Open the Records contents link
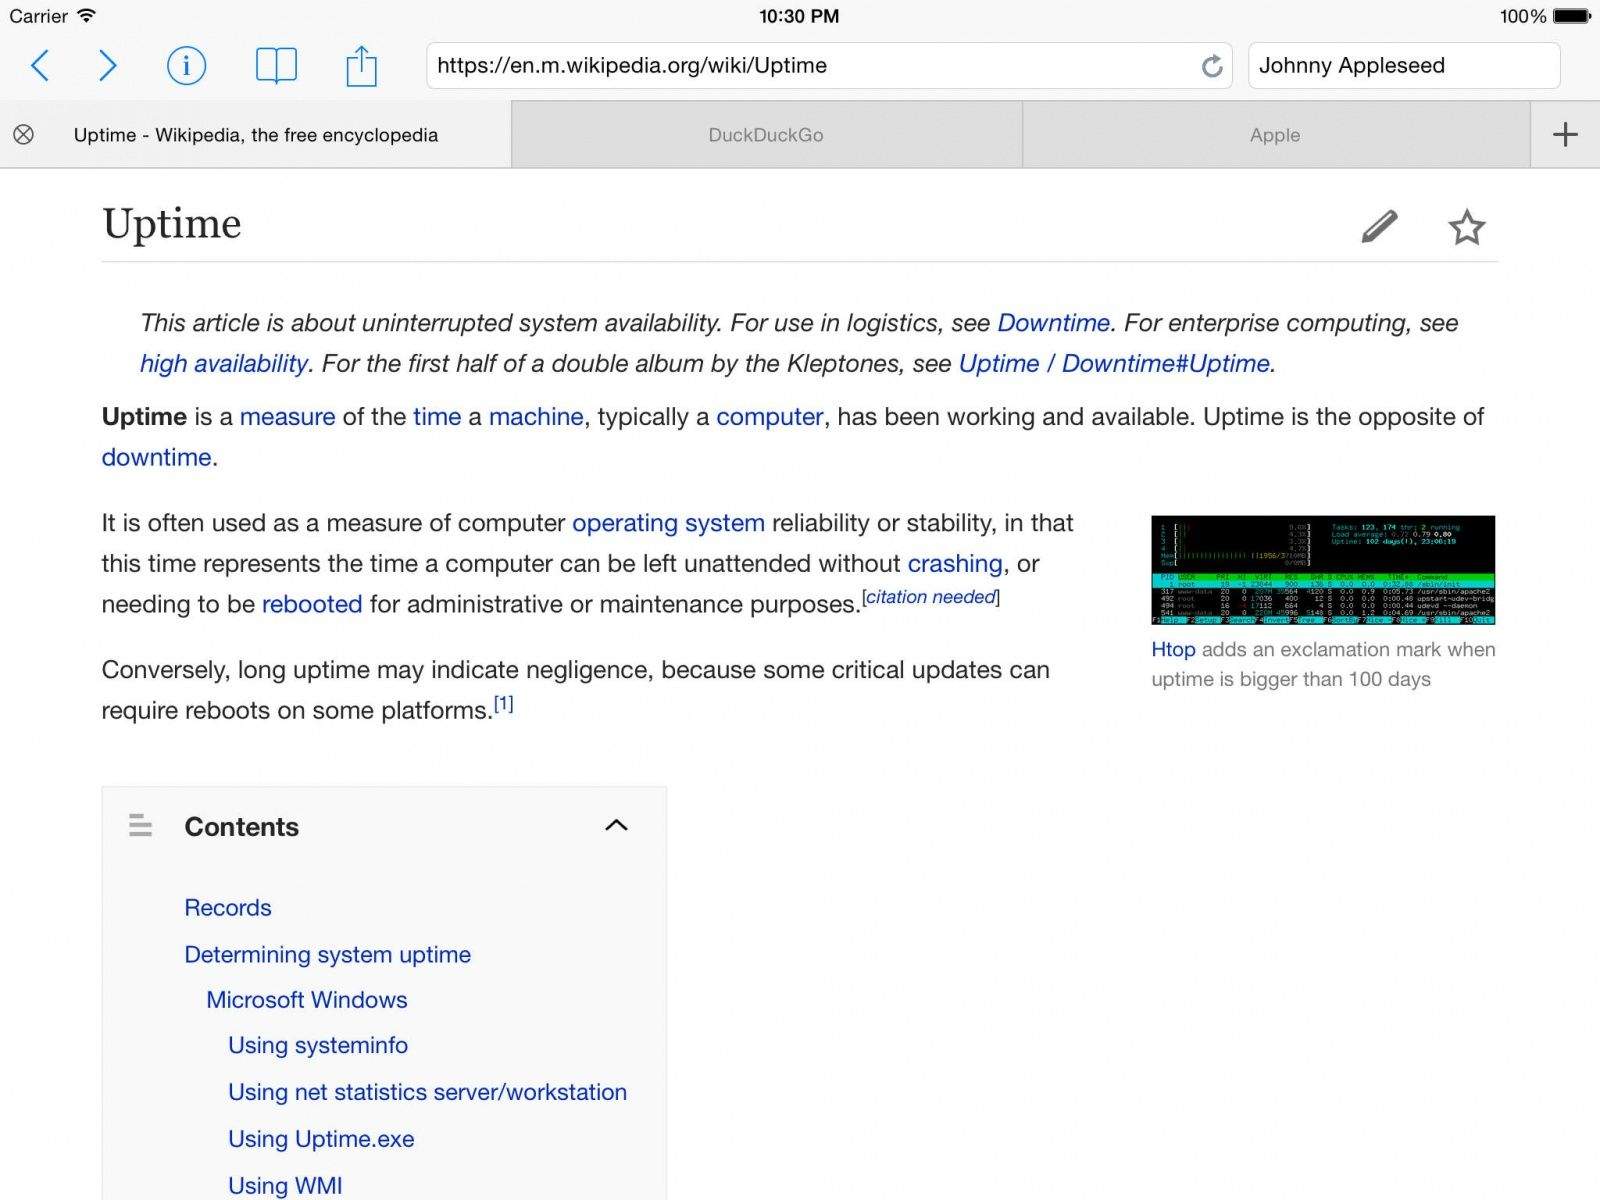Image resolution: width=1600 pixels, height=1200 pixels. 228,908
